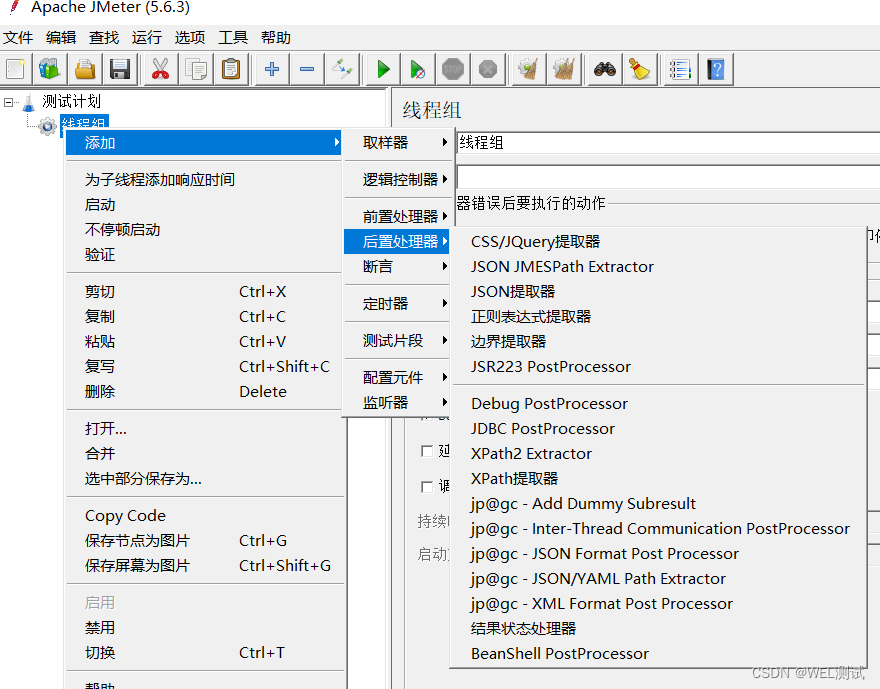Click the Stop sign toolbar icon
880x689 pixels.
click(x=453, y=69)
